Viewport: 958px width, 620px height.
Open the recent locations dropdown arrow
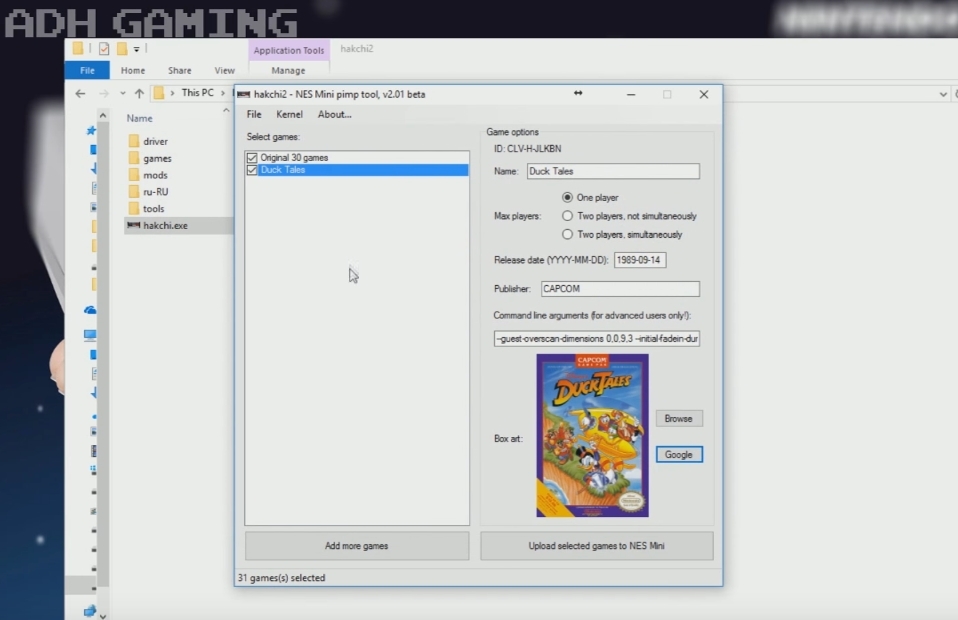coord(122,93)
